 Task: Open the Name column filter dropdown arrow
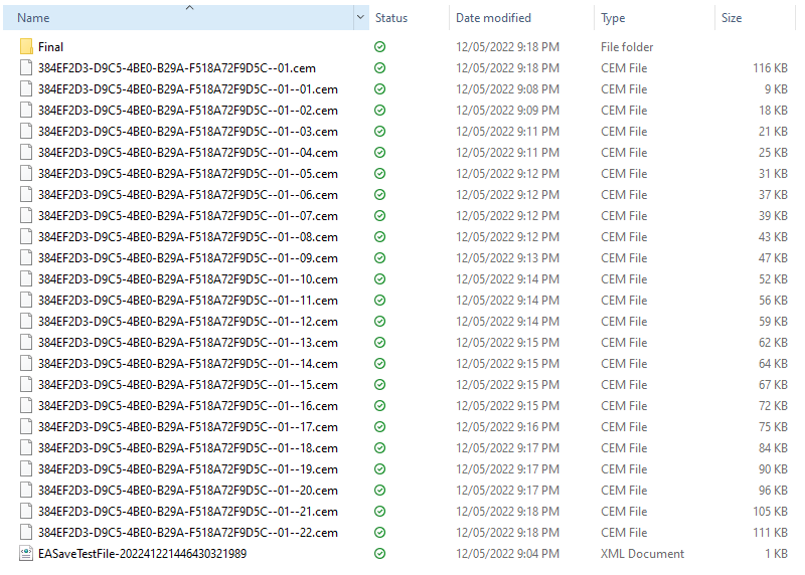[360, 18]
